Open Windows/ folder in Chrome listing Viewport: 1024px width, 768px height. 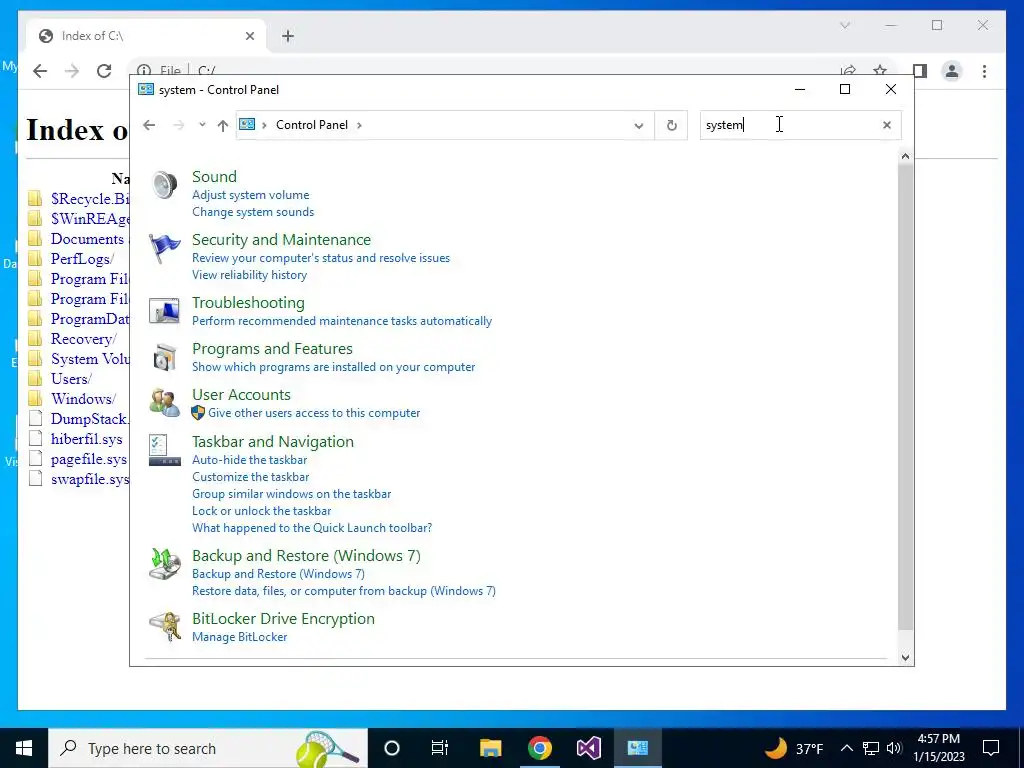tap(84, 399)
